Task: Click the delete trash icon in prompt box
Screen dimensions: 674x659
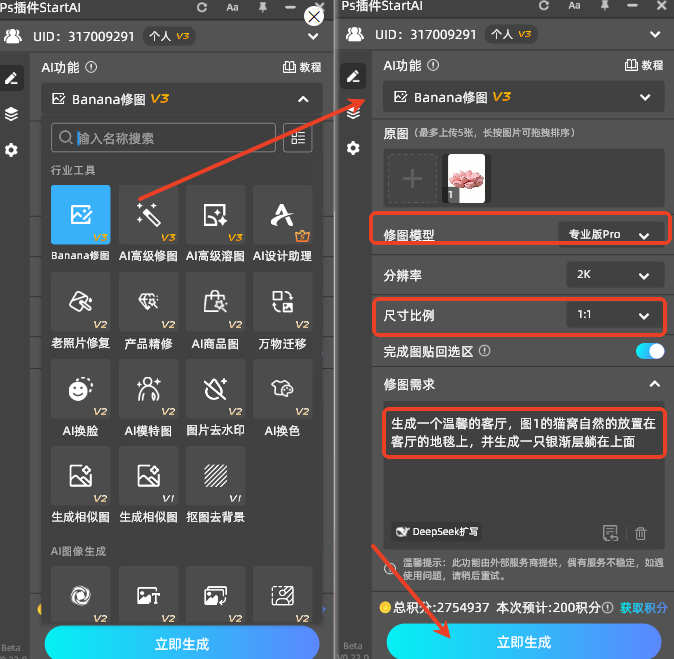Action: pyautogui.click(x=640, y=533)
